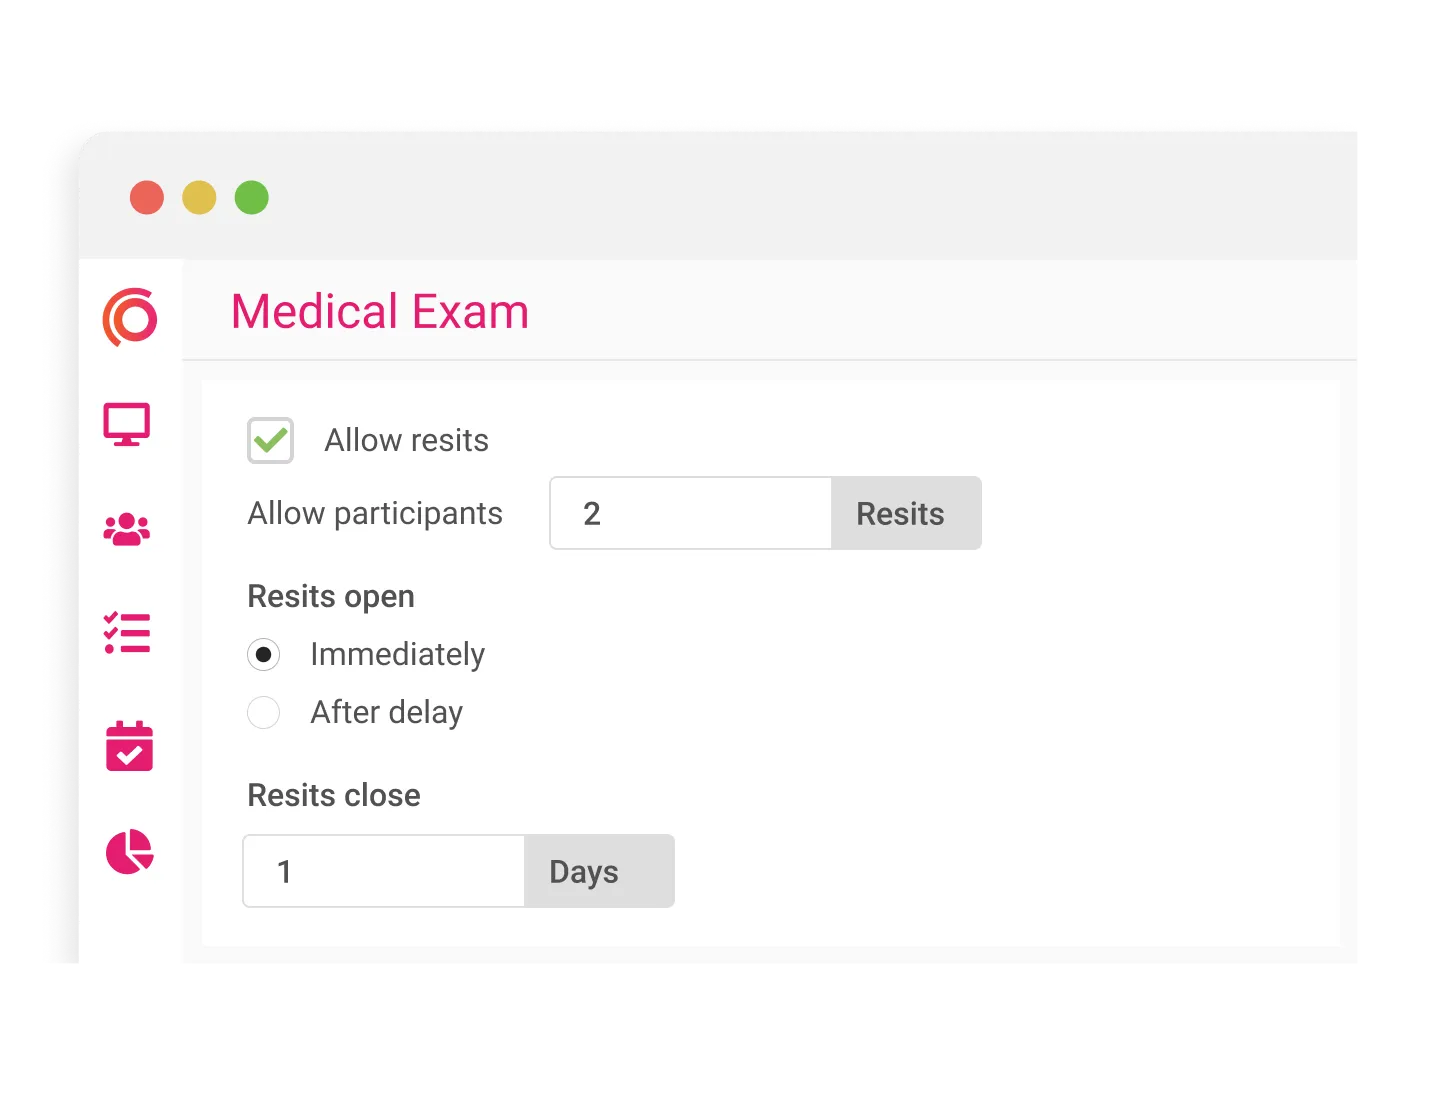Open the Participants section in the sidebar

click(x=127, y=529)
